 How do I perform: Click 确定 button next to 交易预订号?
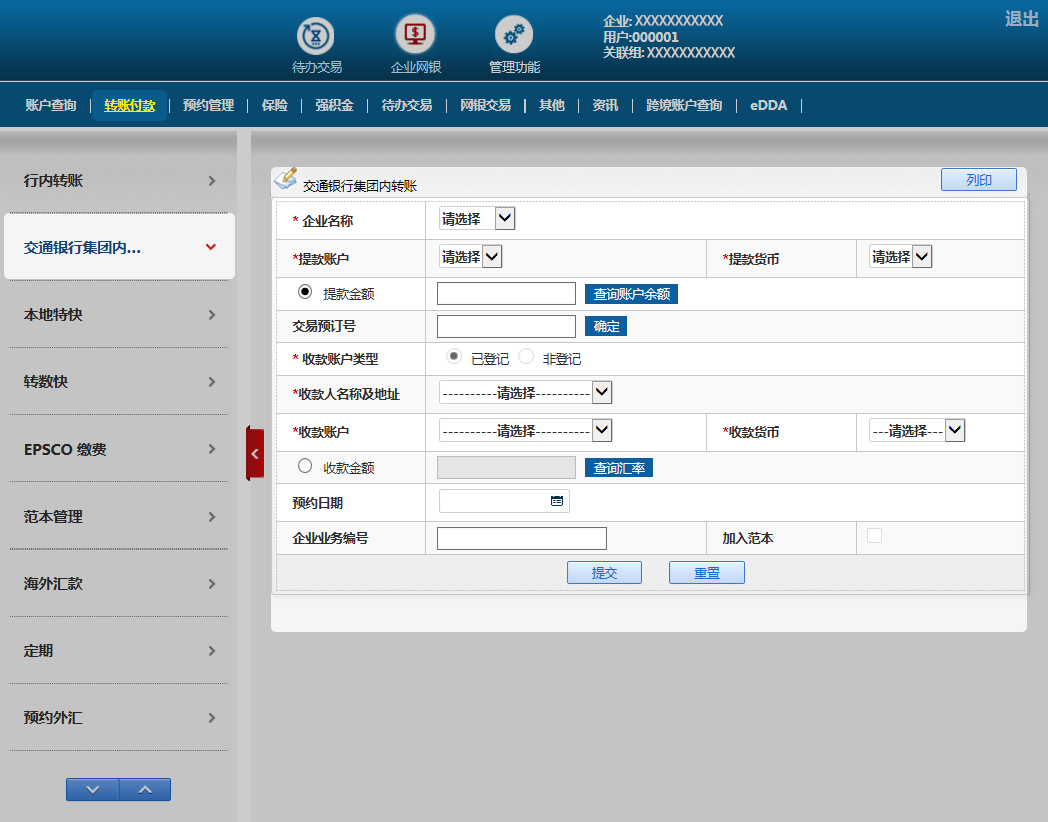606,326
